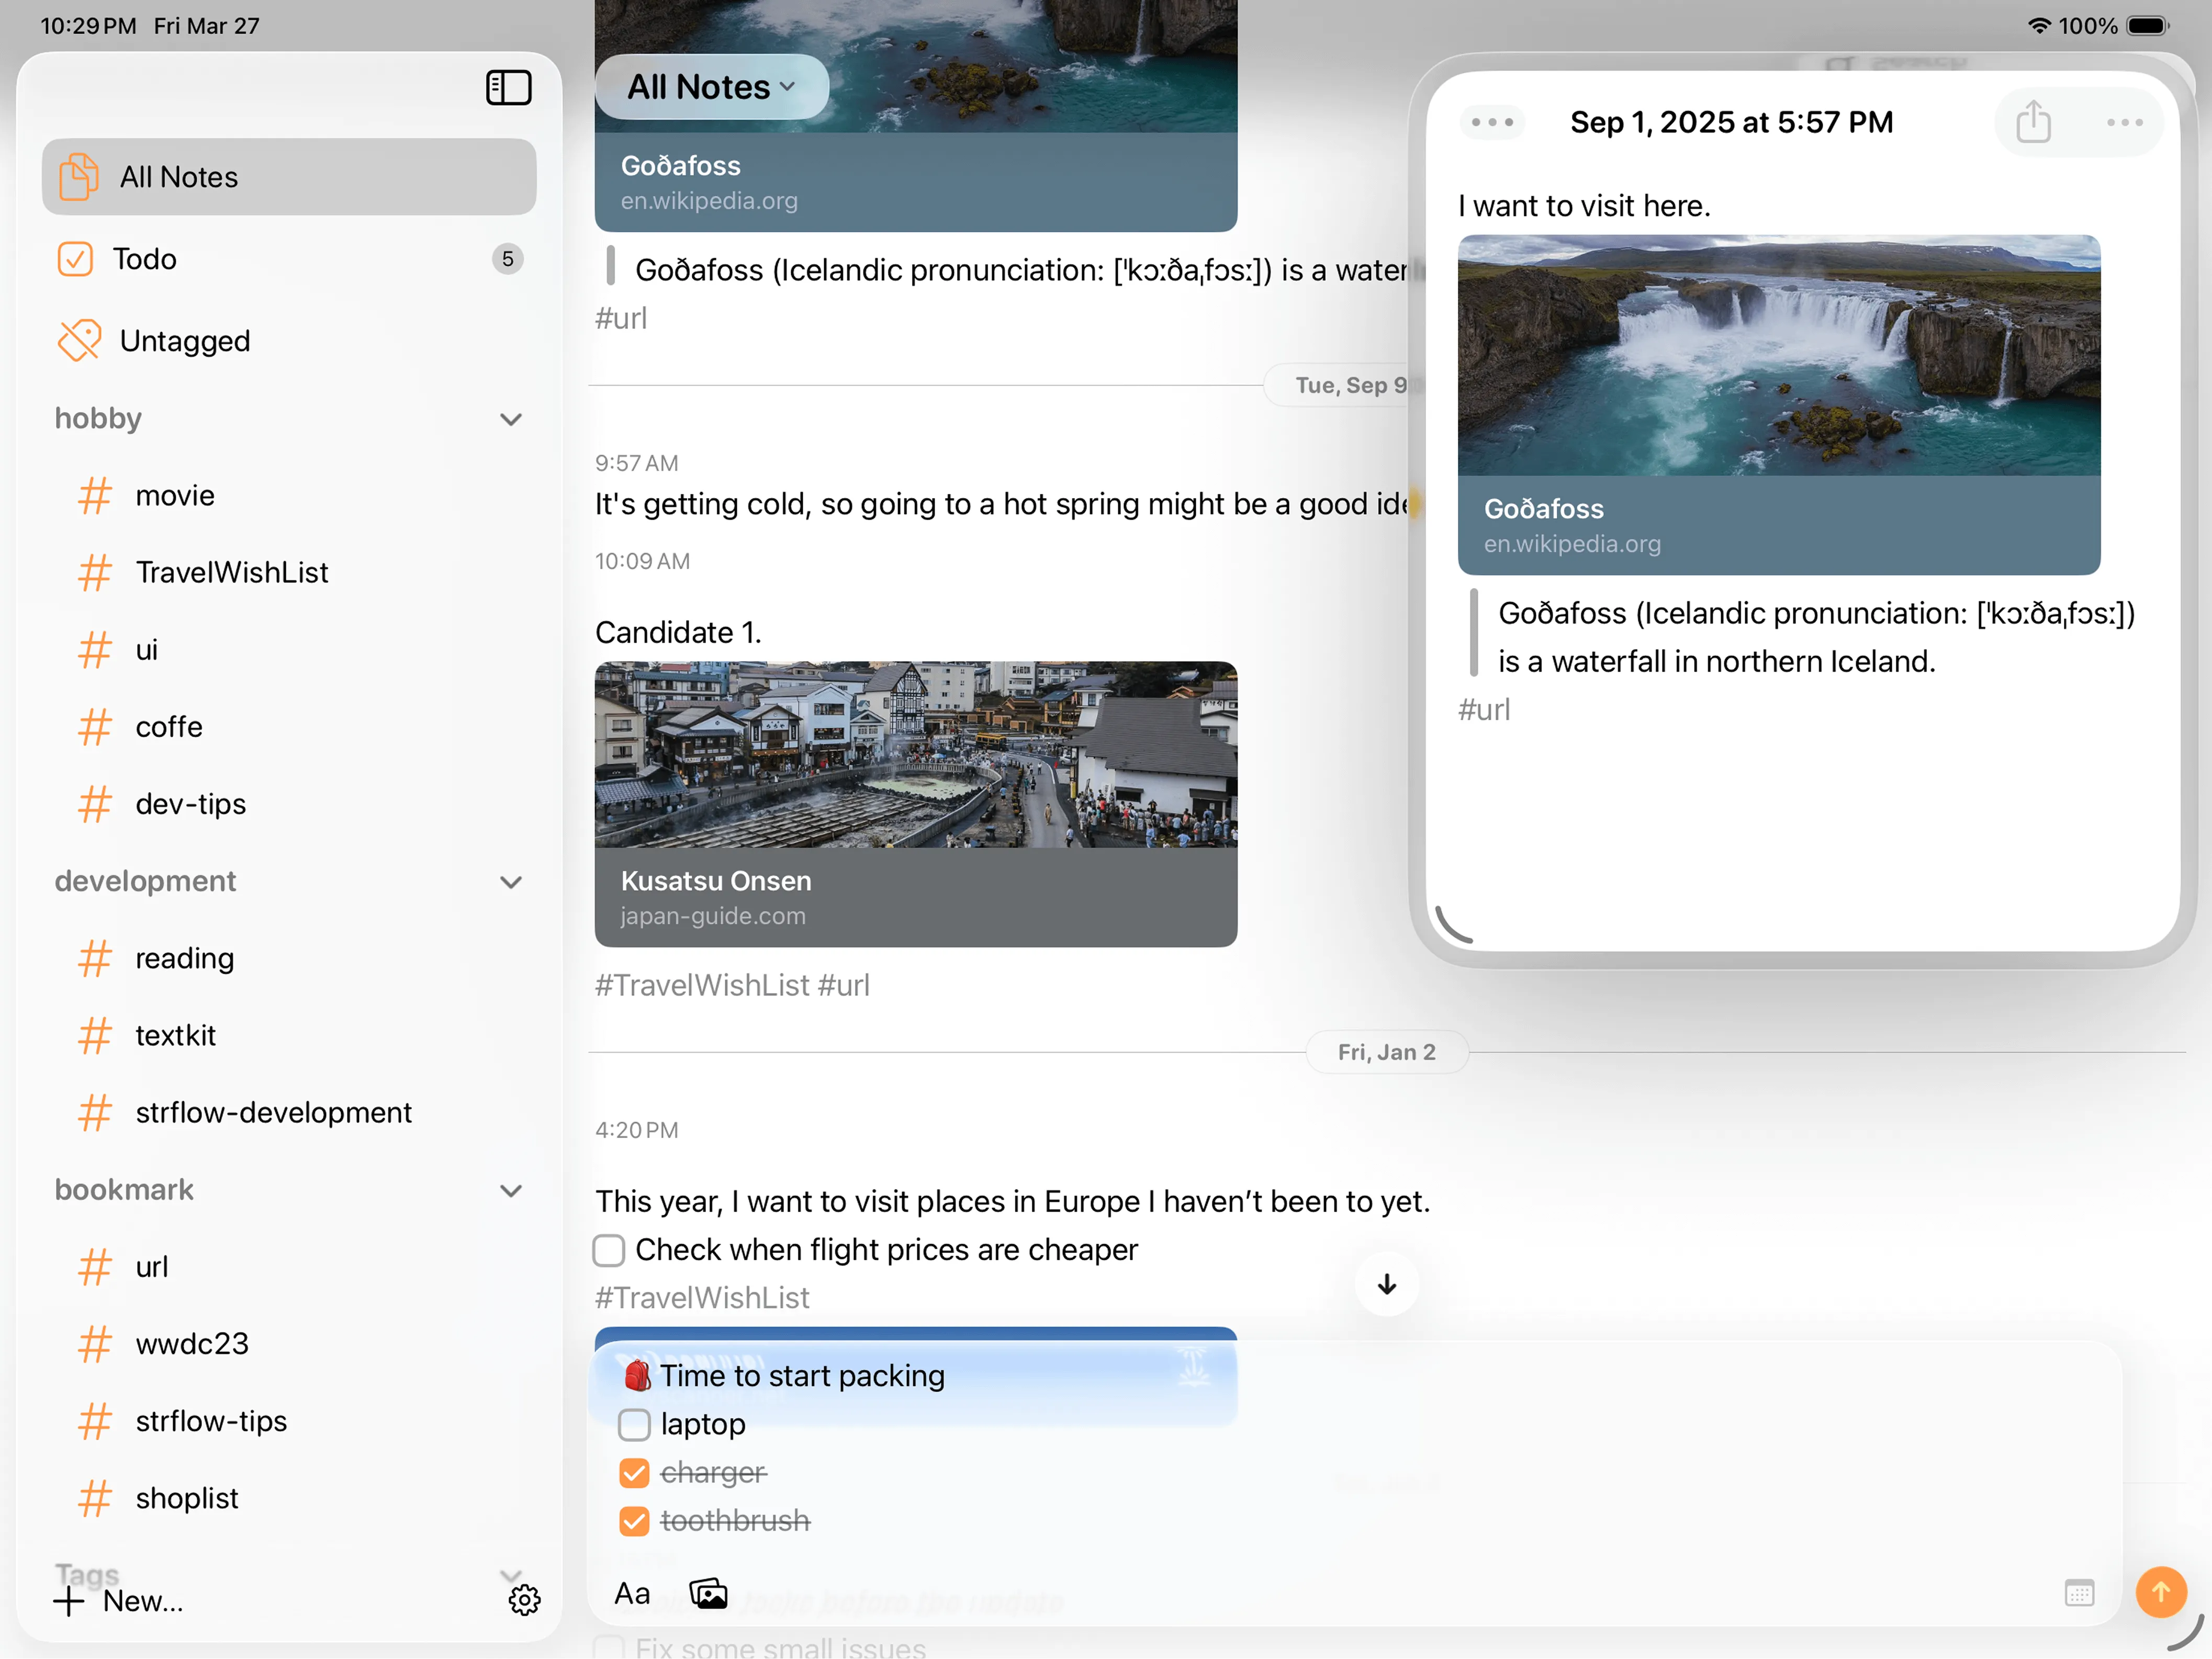Collapse the Tags group chevron
The width and height of the screenshot is (2212, 1659).
(510, 1575)
